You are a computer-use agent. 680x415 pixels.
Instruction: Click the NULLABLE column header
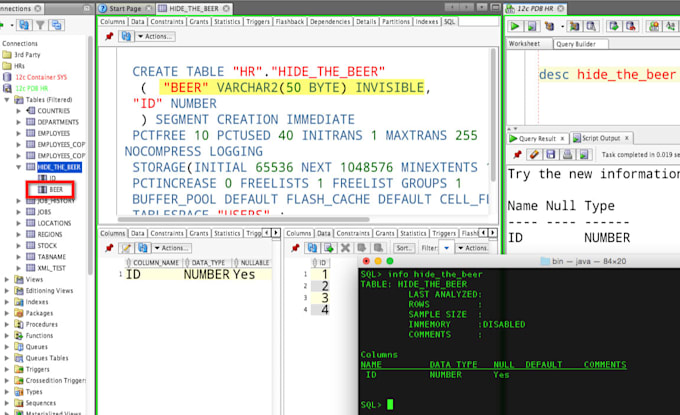[x=254, y=263]
